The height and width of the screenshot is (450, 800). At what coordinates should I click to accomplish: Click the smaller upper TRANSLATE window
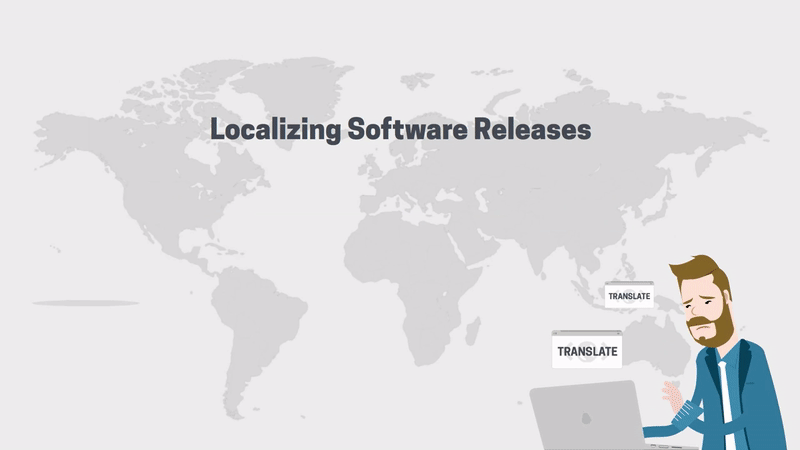pos(628,296)
